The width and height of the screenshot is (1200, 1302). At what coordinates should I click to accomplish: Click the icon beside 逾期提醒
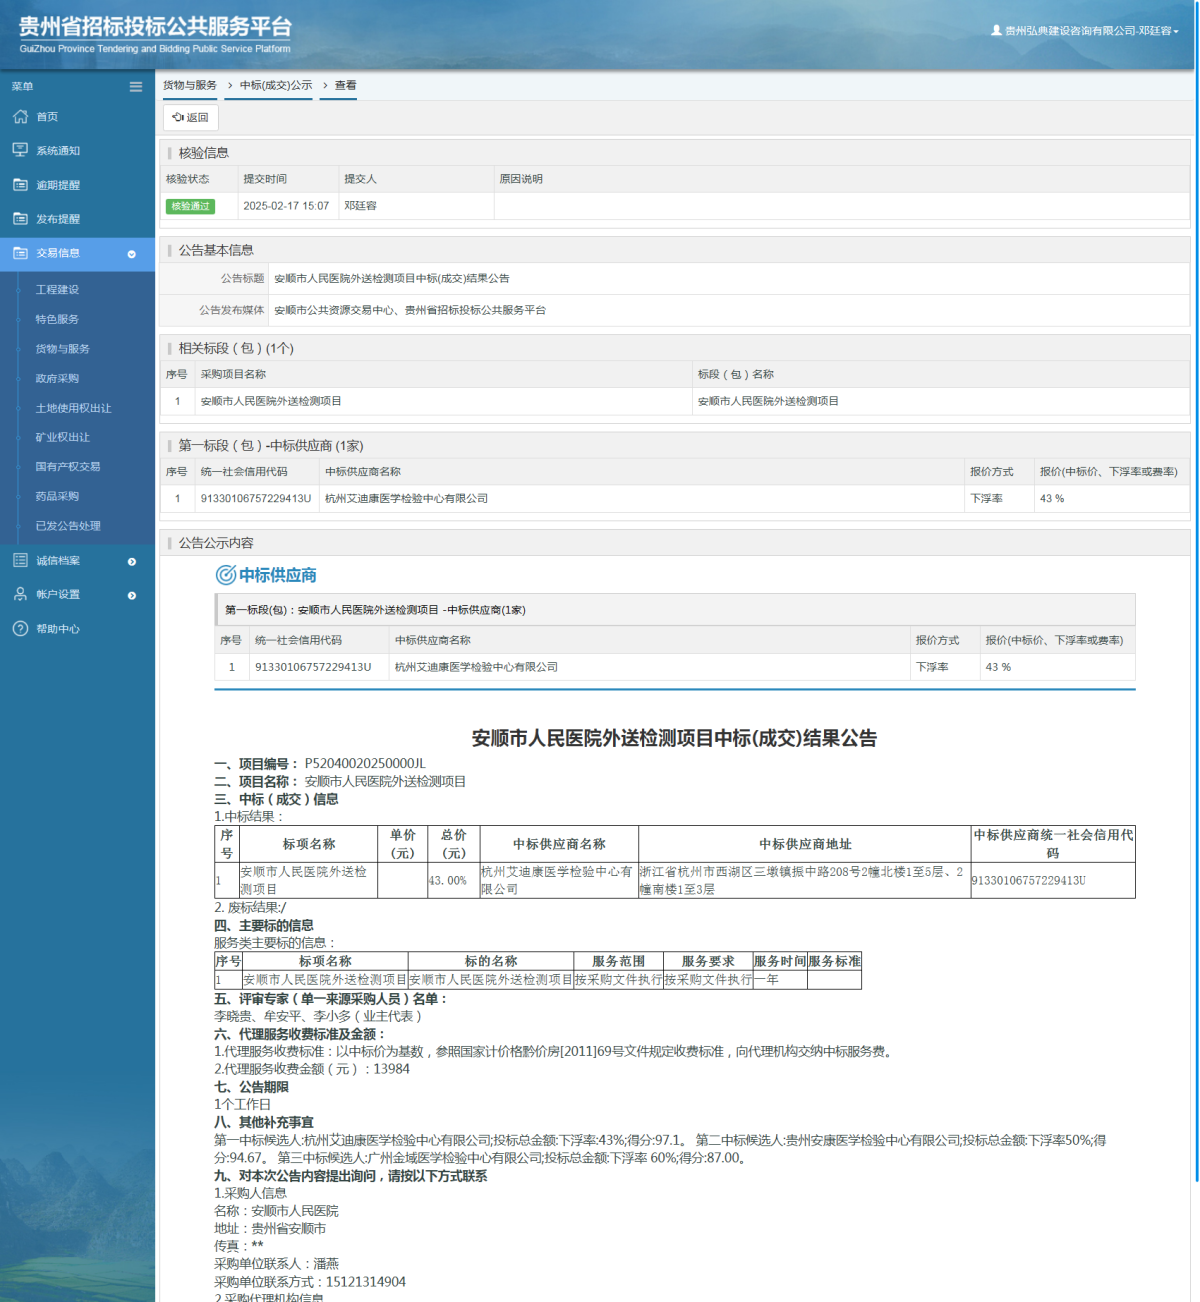pyautogui.click(x=20, y=185)
